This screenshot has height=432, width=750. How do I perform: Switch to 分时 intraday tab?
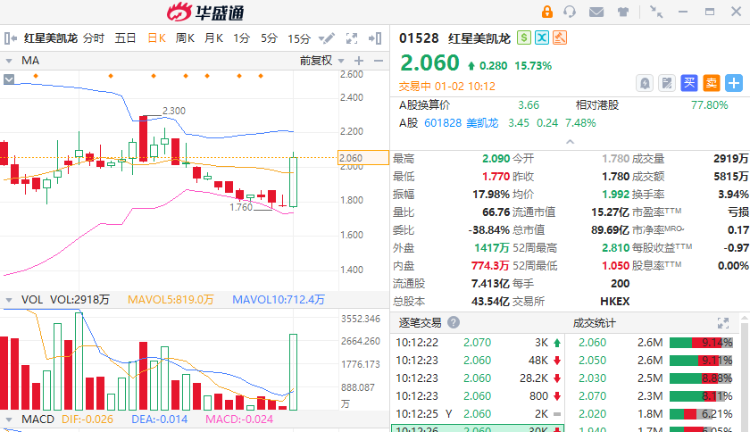[x=93, y=38]
